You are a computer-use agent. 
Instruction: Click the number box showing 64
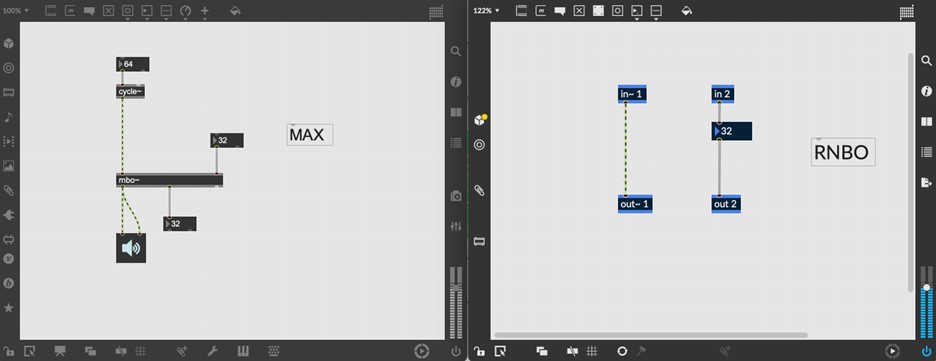[133, 64]
